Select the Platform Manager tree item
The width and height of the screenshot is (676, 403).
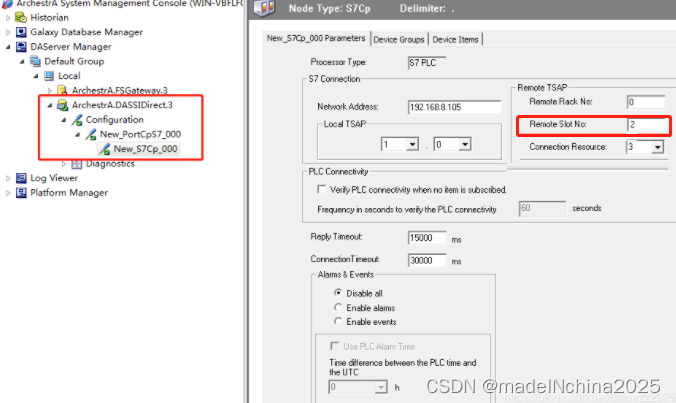[x=69, y=193]
